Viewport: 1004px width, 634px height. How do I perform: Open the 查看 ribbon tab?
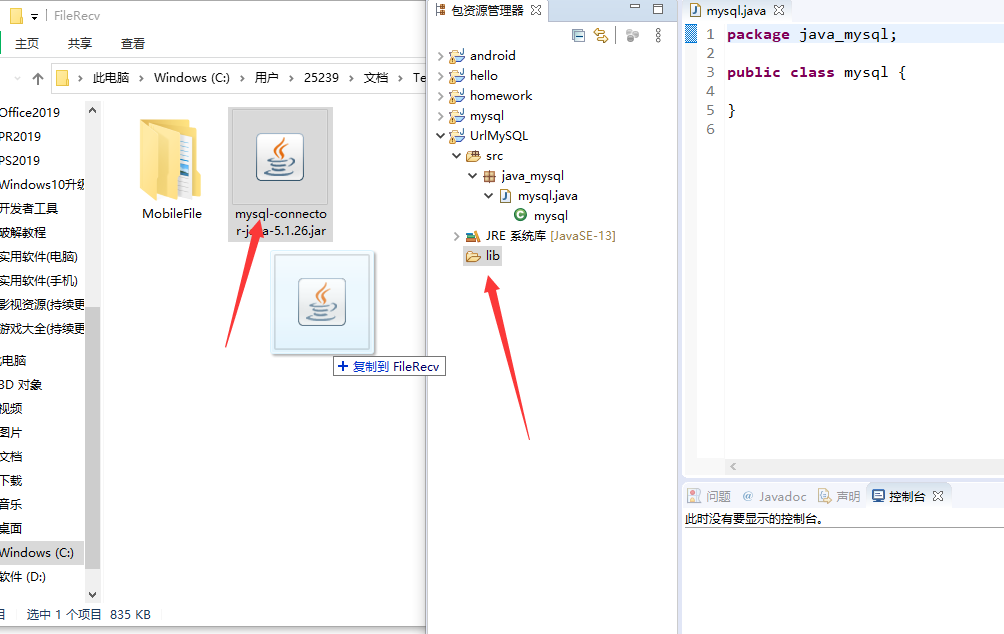coord(134,45)
